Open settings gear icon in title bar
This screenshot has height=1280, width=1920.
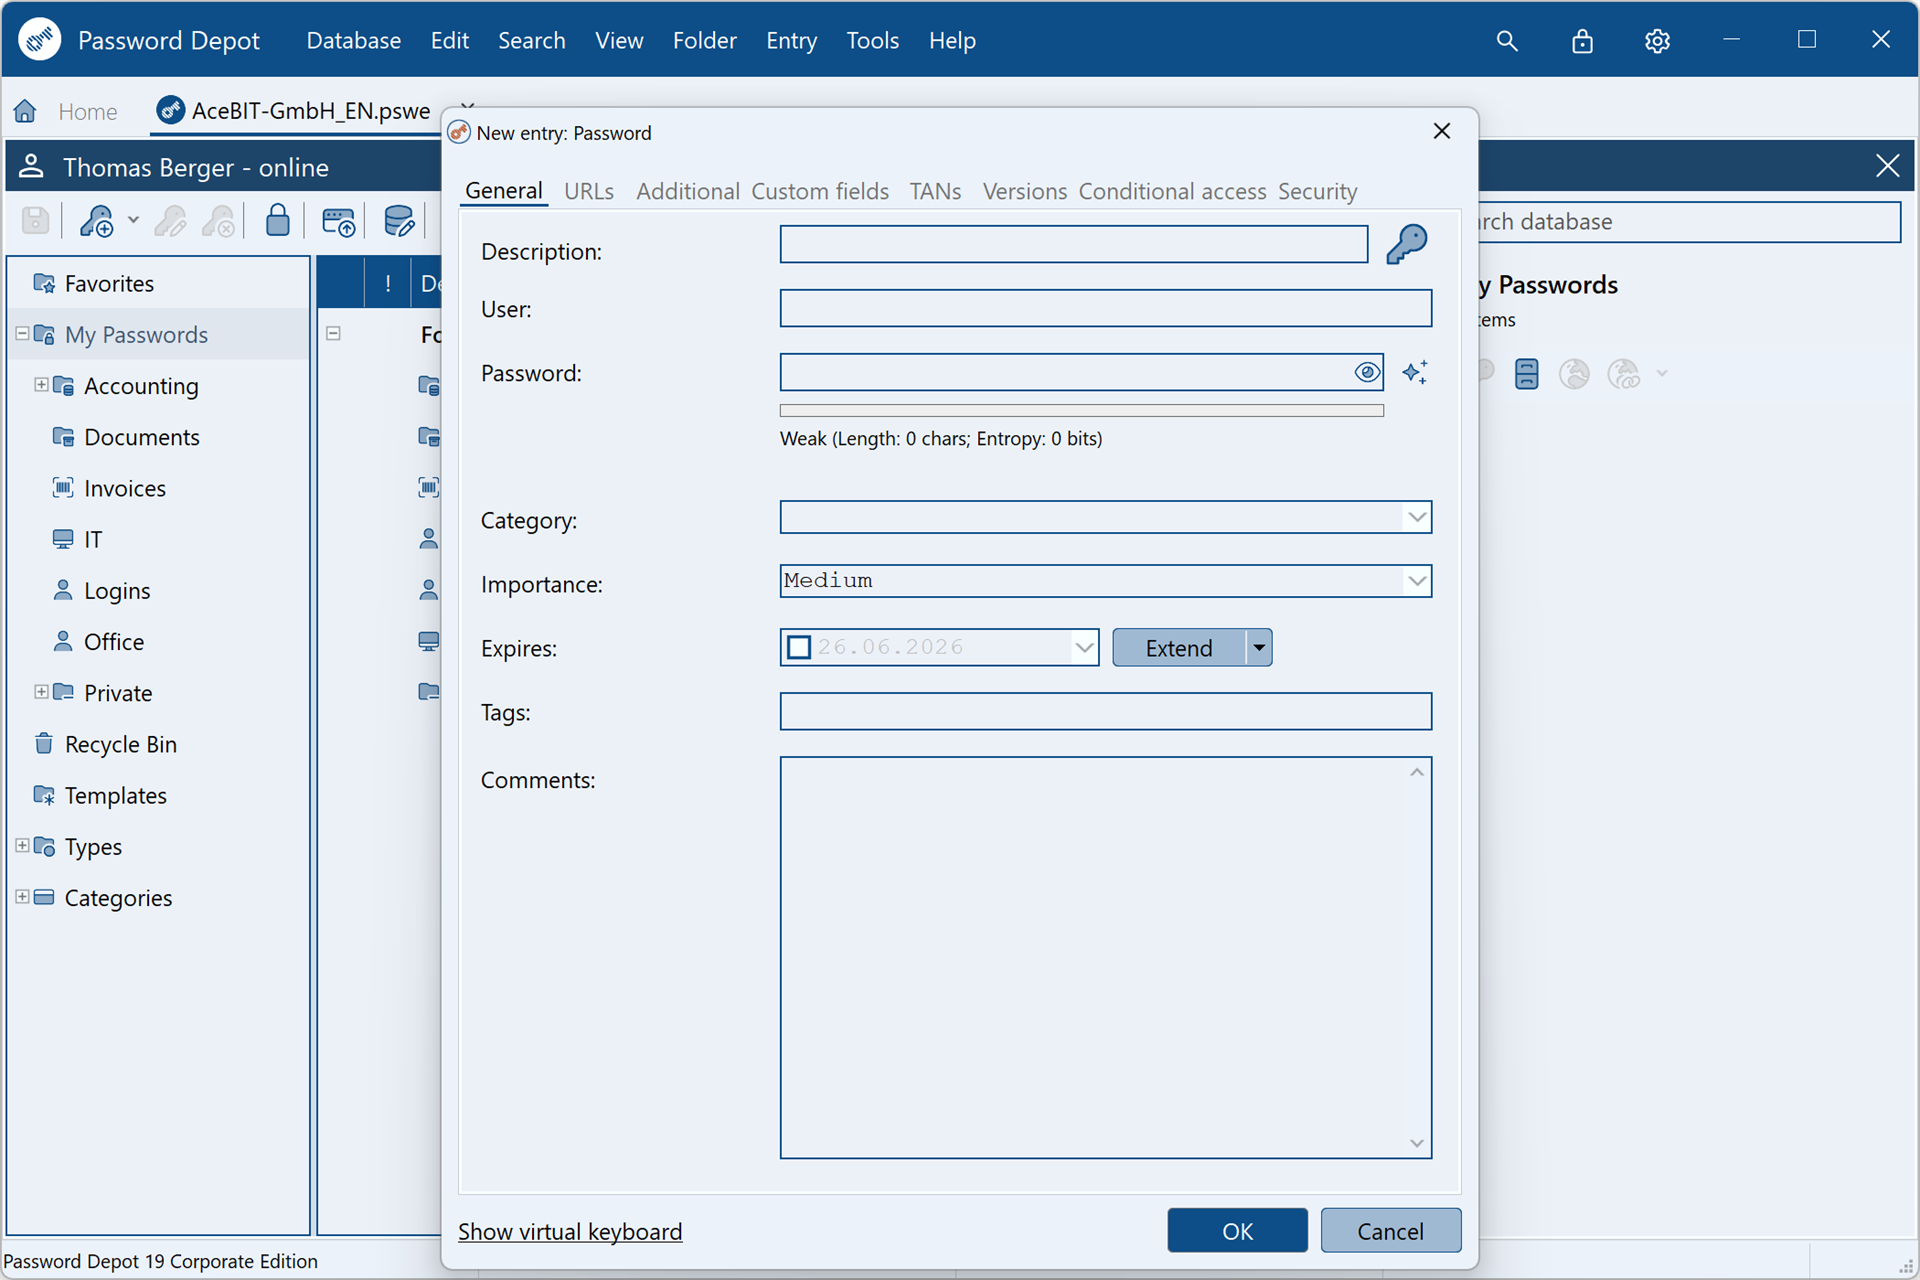[1657, 41]
